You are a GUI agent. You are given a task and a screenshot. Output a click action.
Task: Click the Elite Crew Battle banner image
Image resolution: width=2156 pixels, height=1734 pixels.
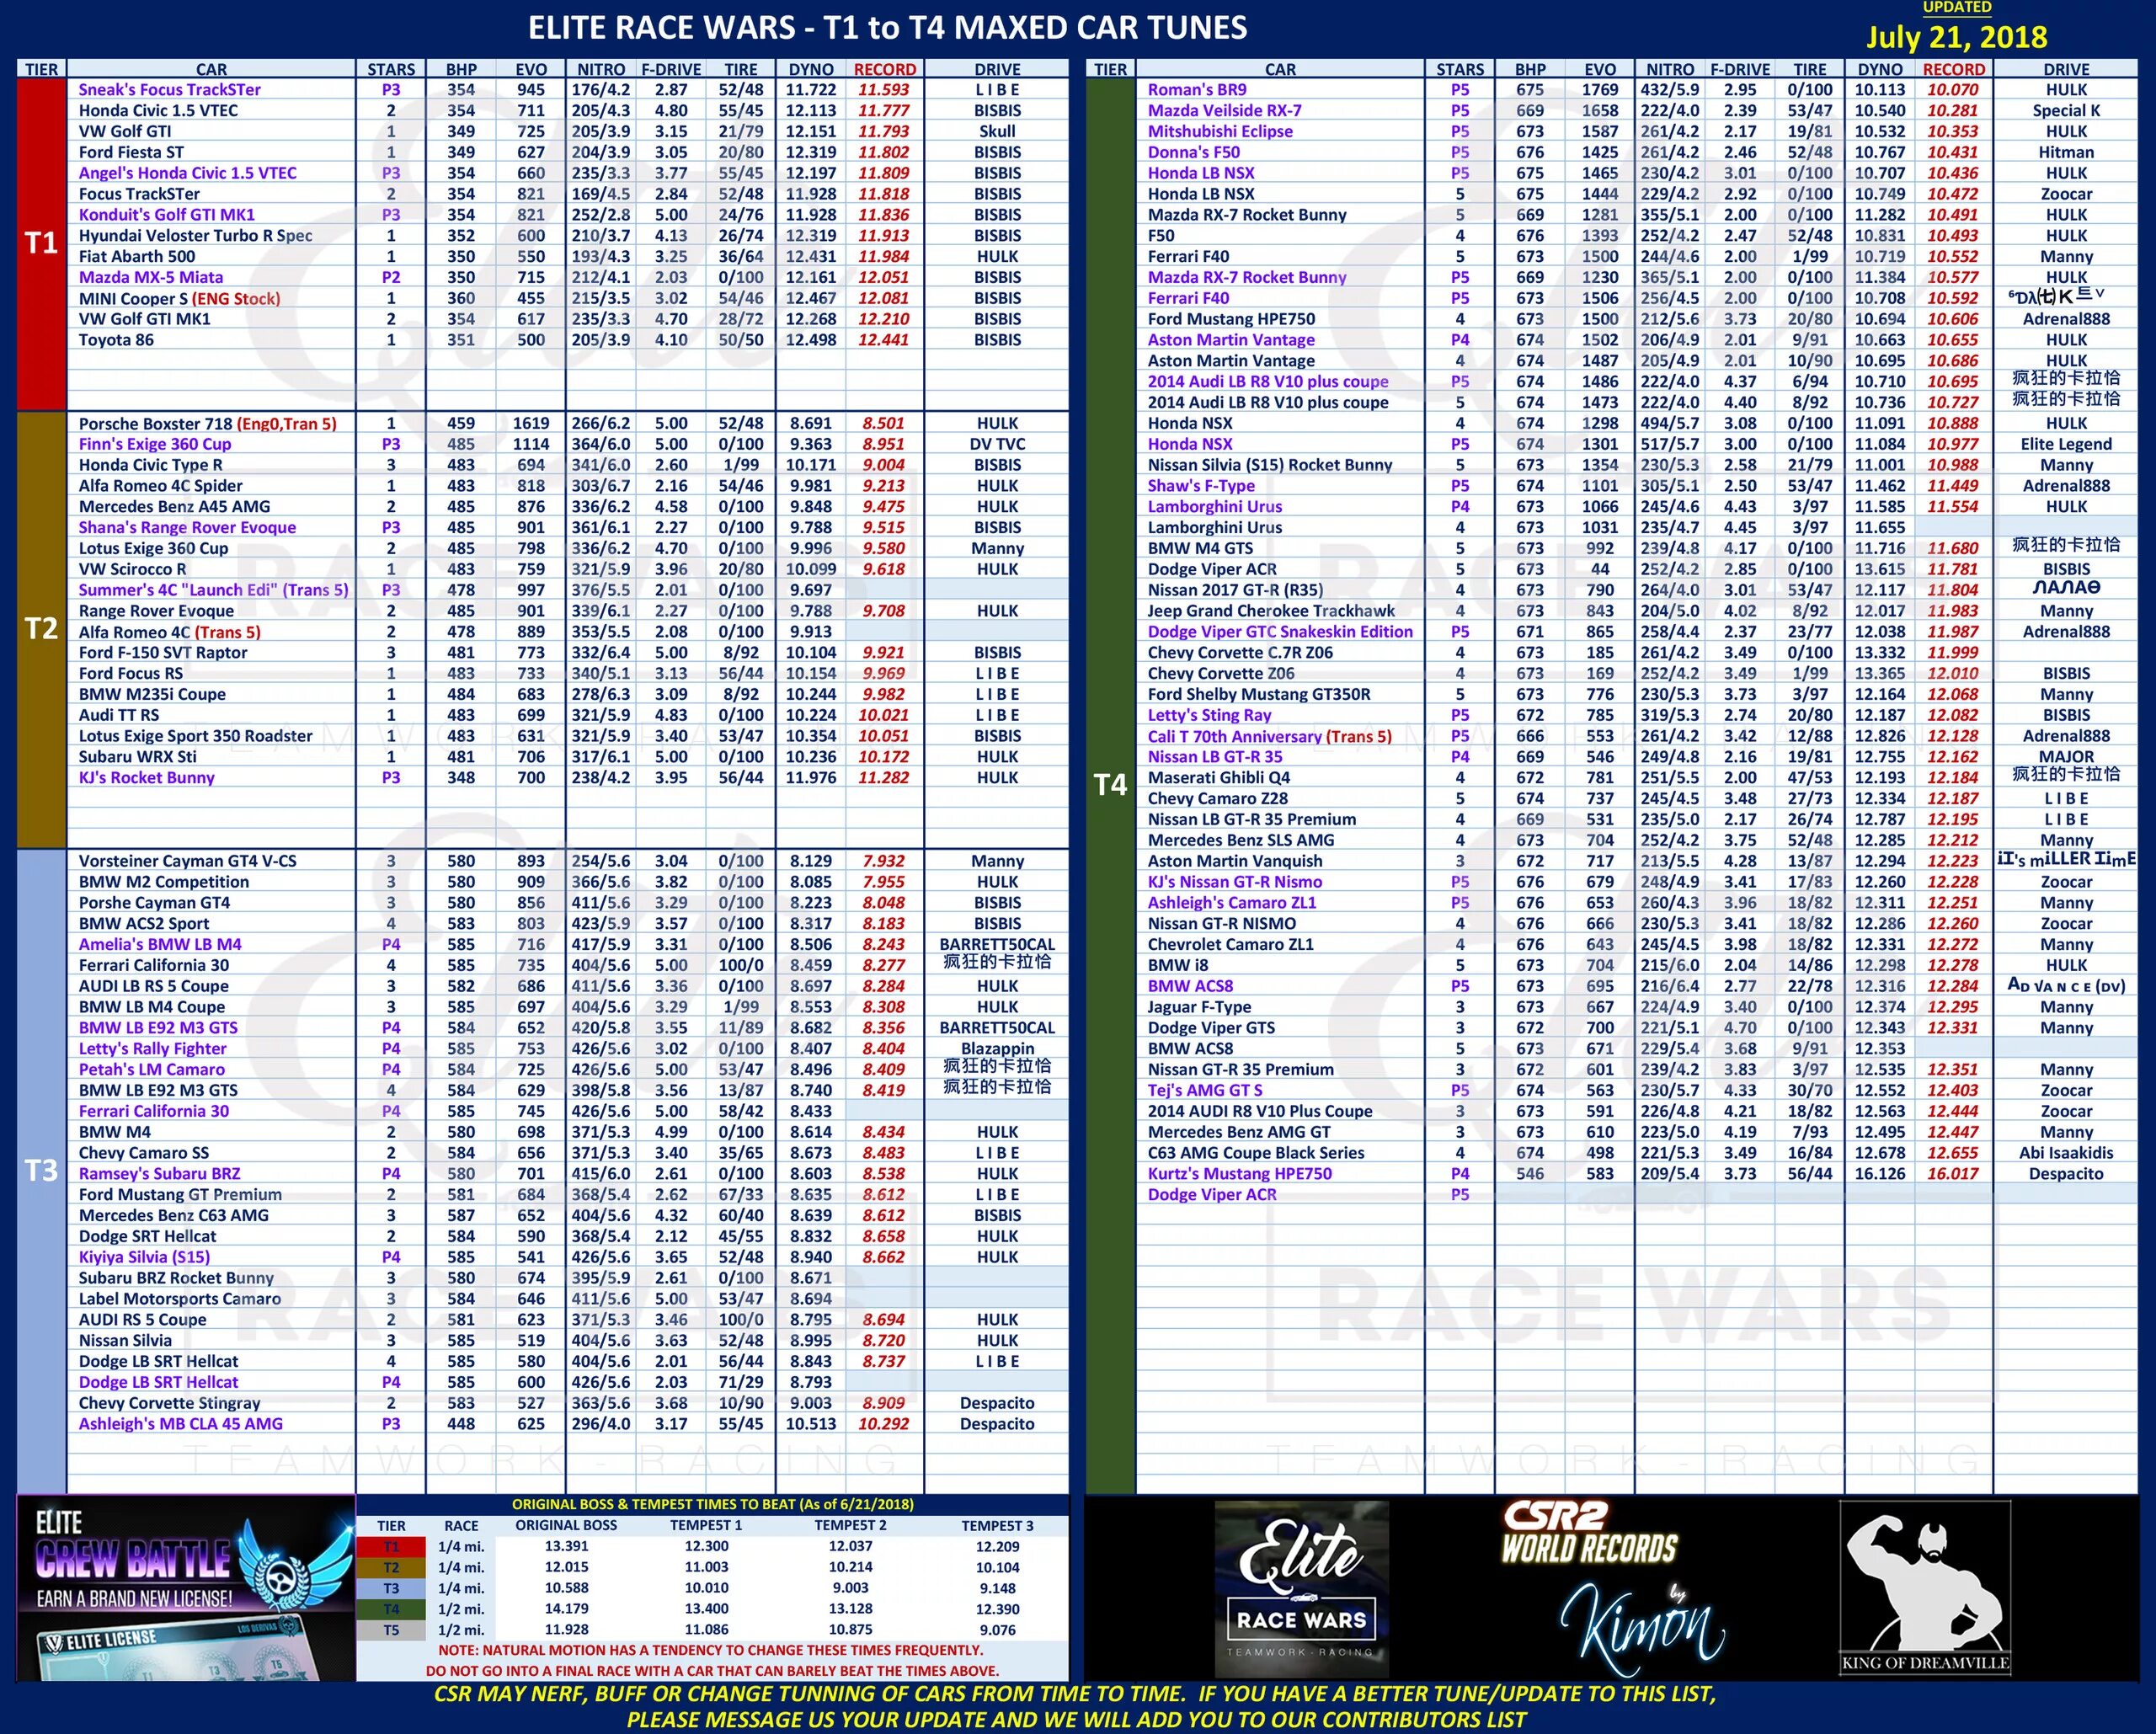186,1588
